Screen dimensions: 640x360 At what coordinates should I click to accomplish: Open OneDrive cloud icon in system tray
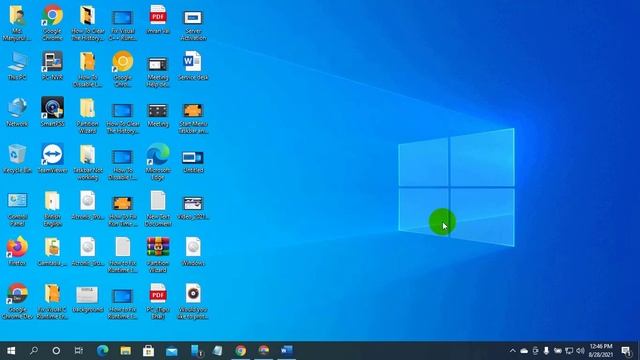click(524, 351)
